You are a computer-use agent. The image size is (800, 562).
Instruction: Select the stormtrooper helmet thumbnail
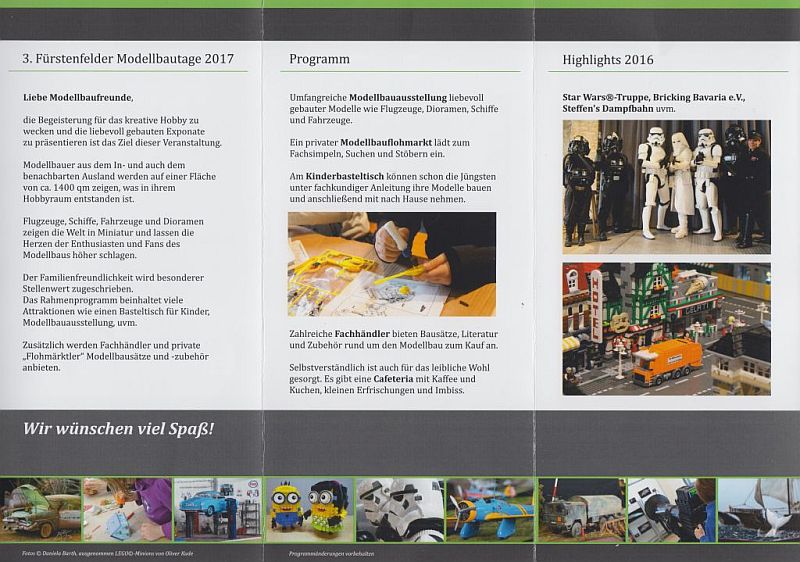(x=399, y=509)
